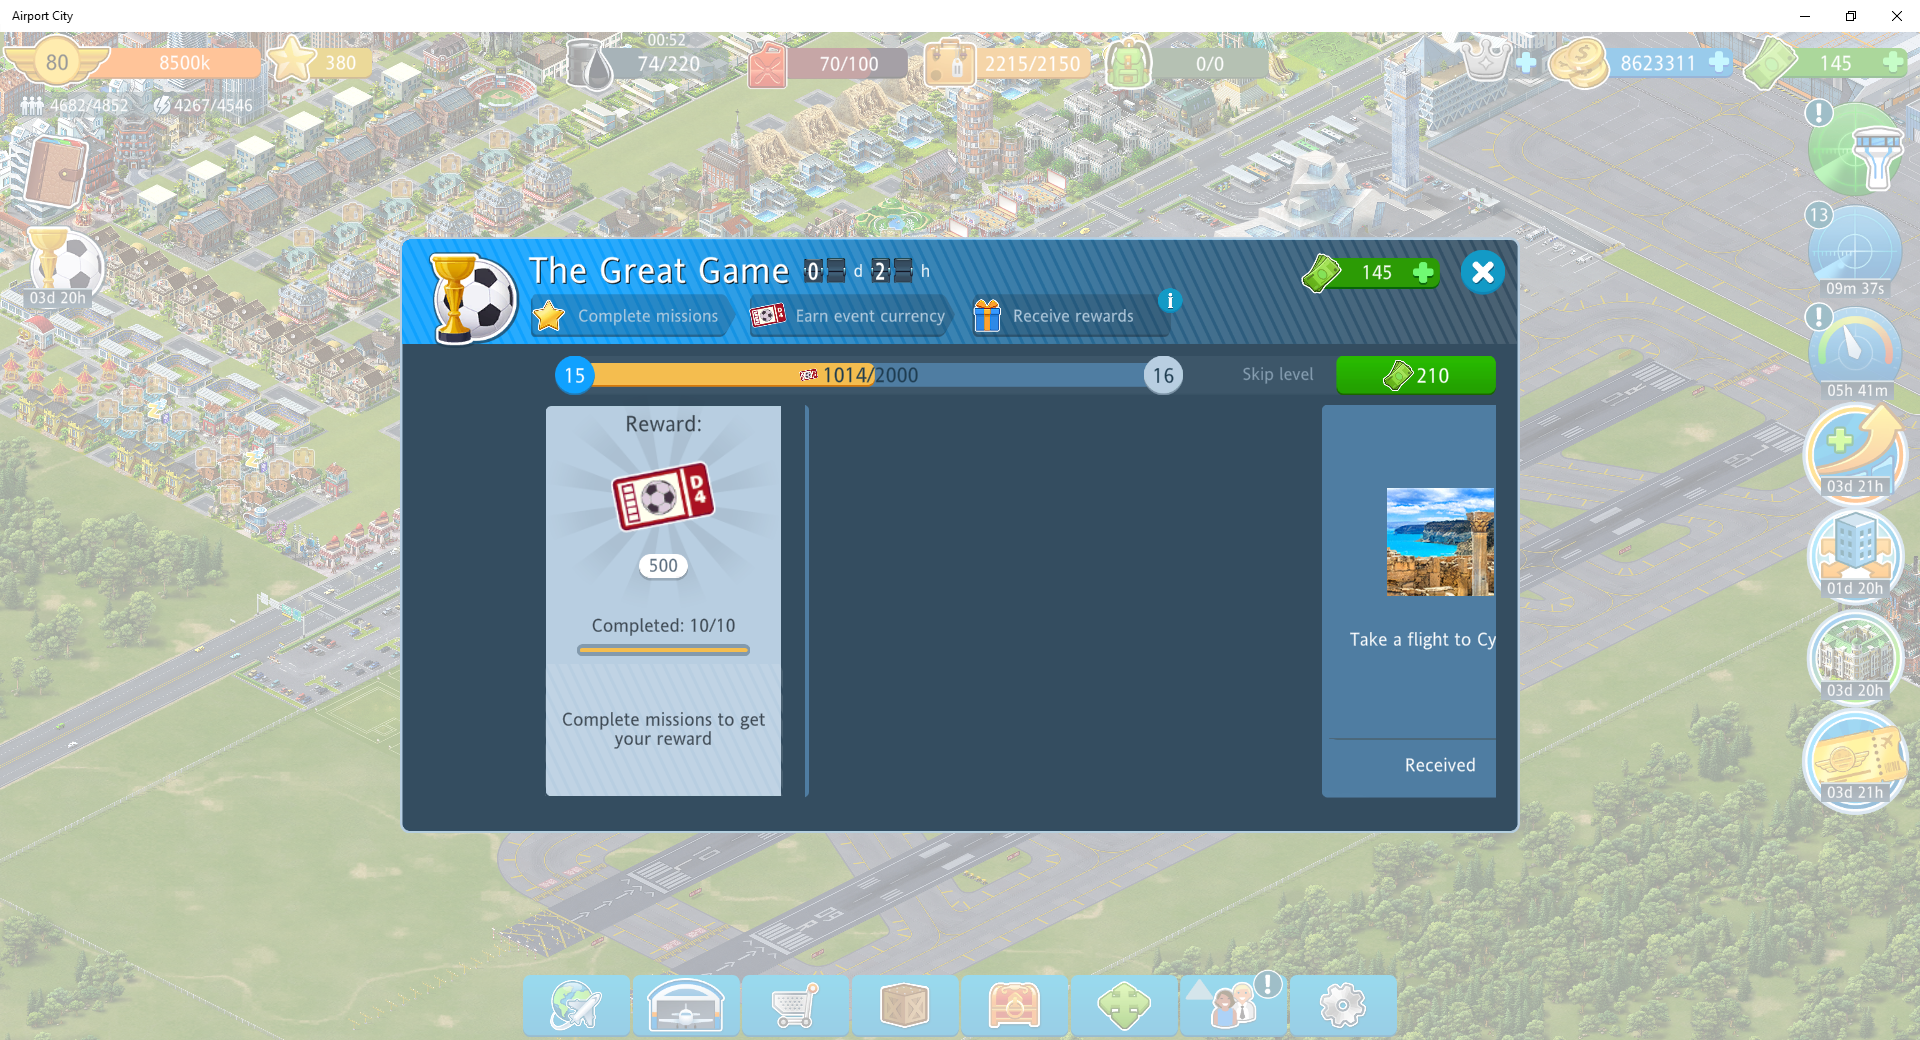Click the Cyprus flight mission thumbnail
Viewport: 1920px width, 1040px height.
[1440, 542]
